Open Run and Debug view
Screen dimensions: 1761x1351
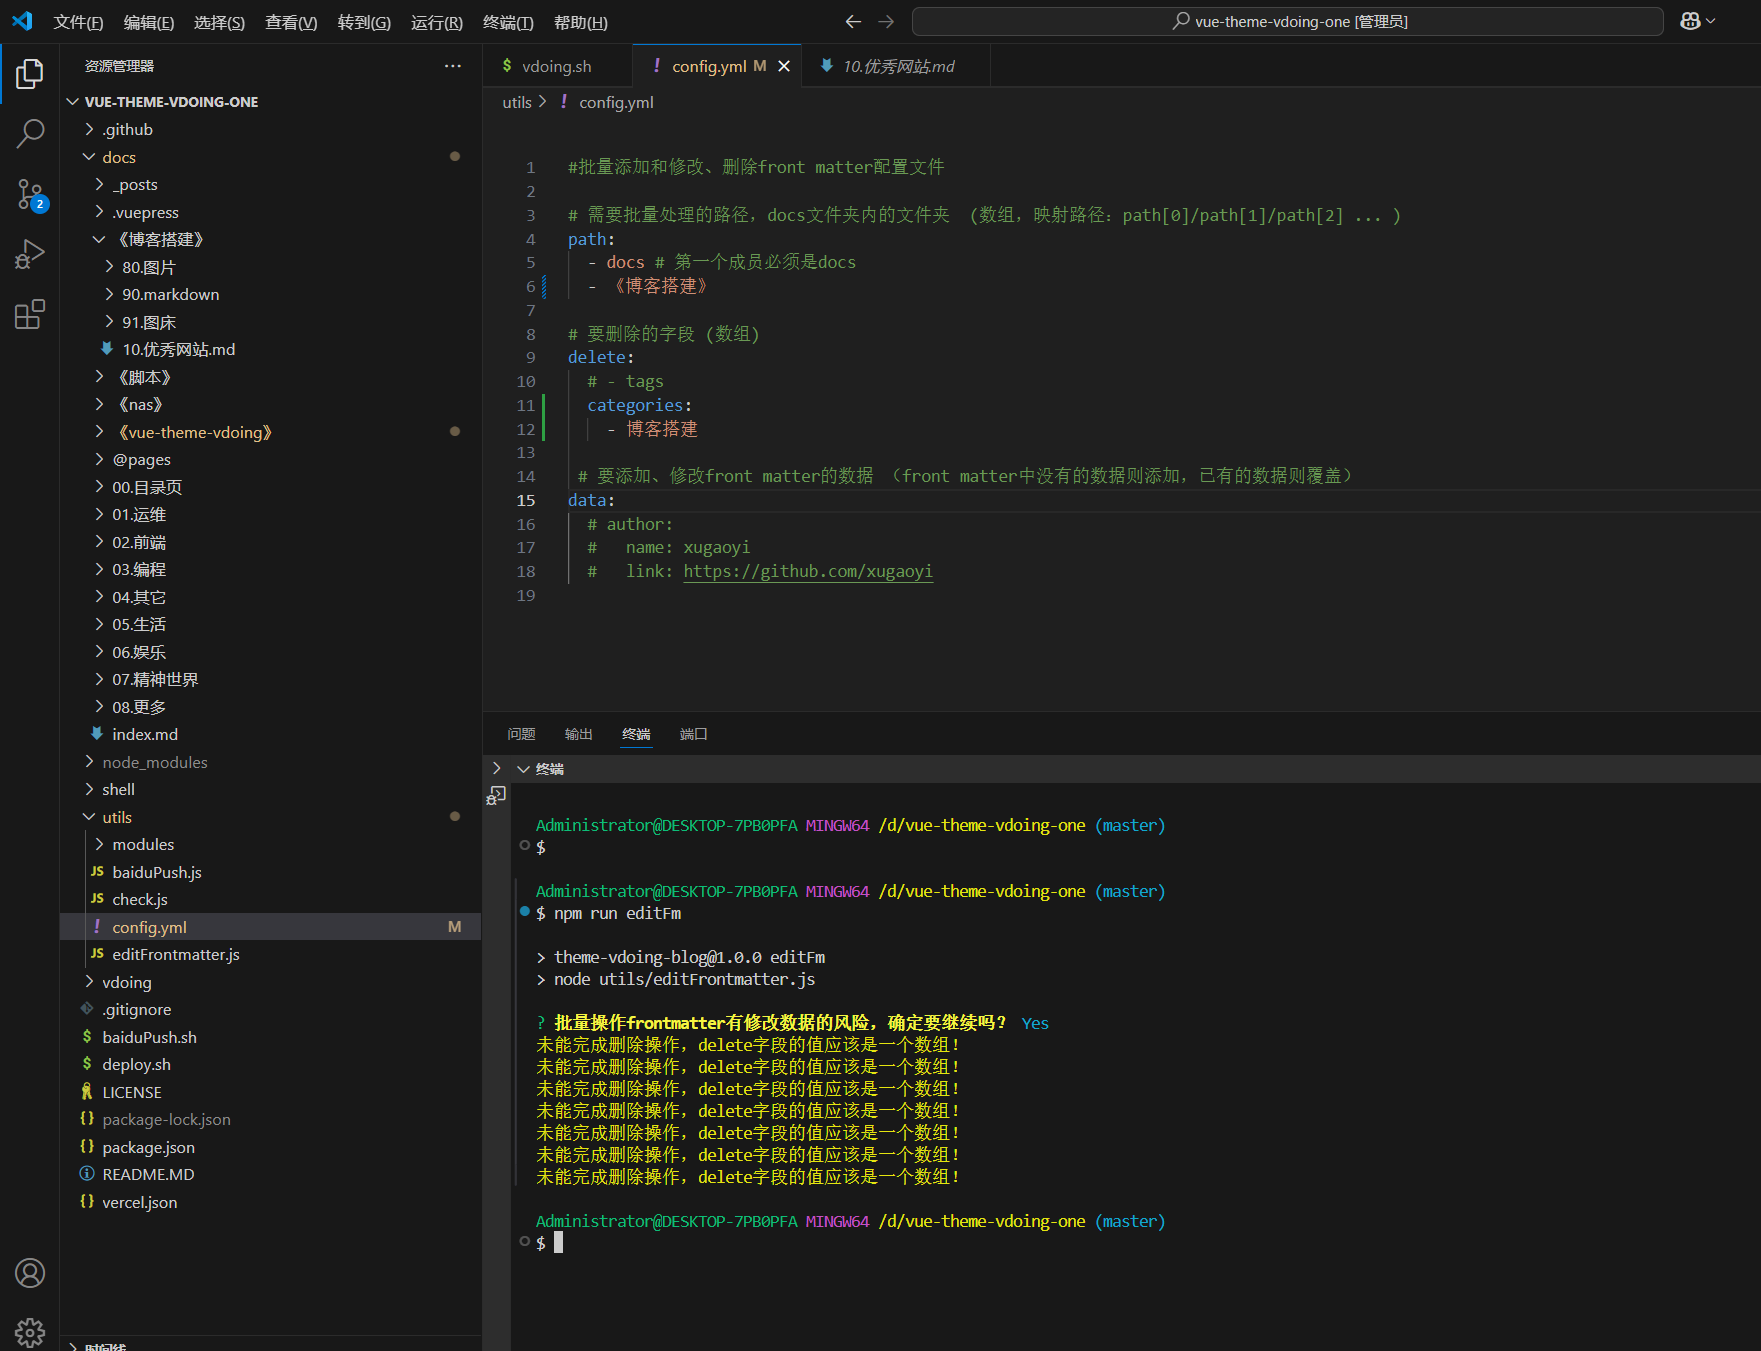pyautogui.click(x=30, y=254)
